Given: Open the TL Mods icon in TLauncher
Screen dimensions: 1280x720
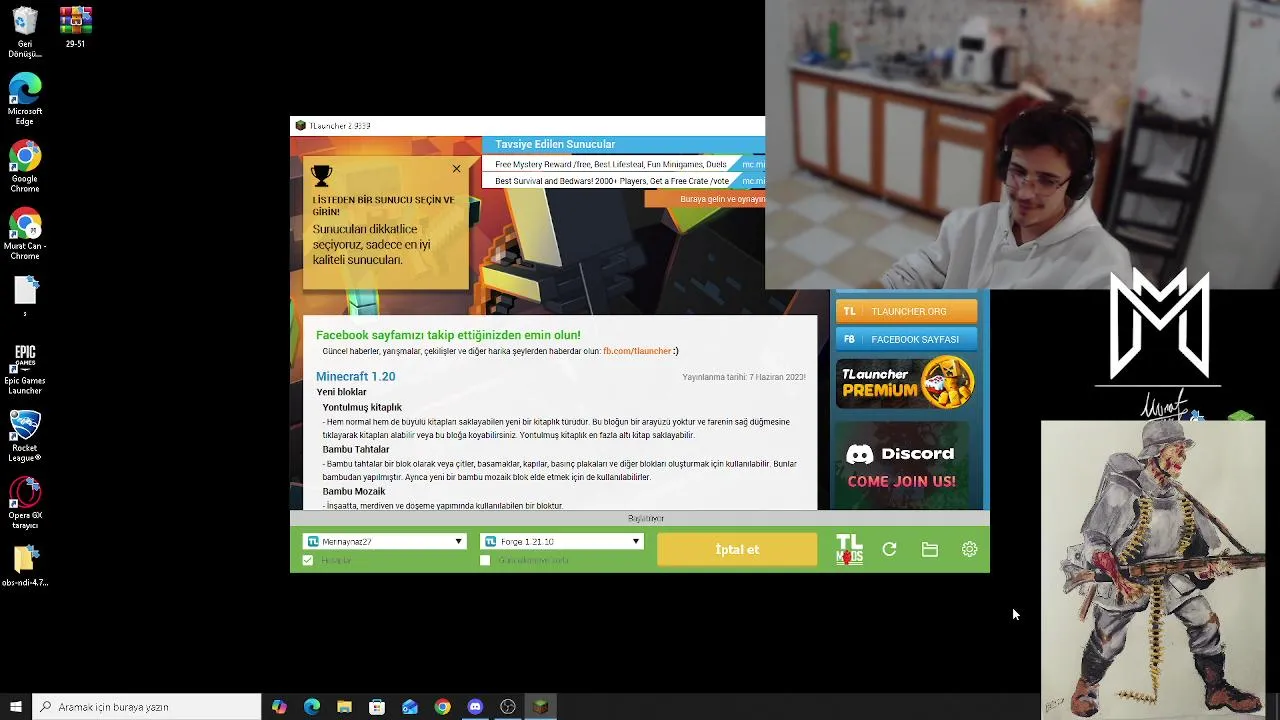Looking at the screenshot, I should 849,550.
